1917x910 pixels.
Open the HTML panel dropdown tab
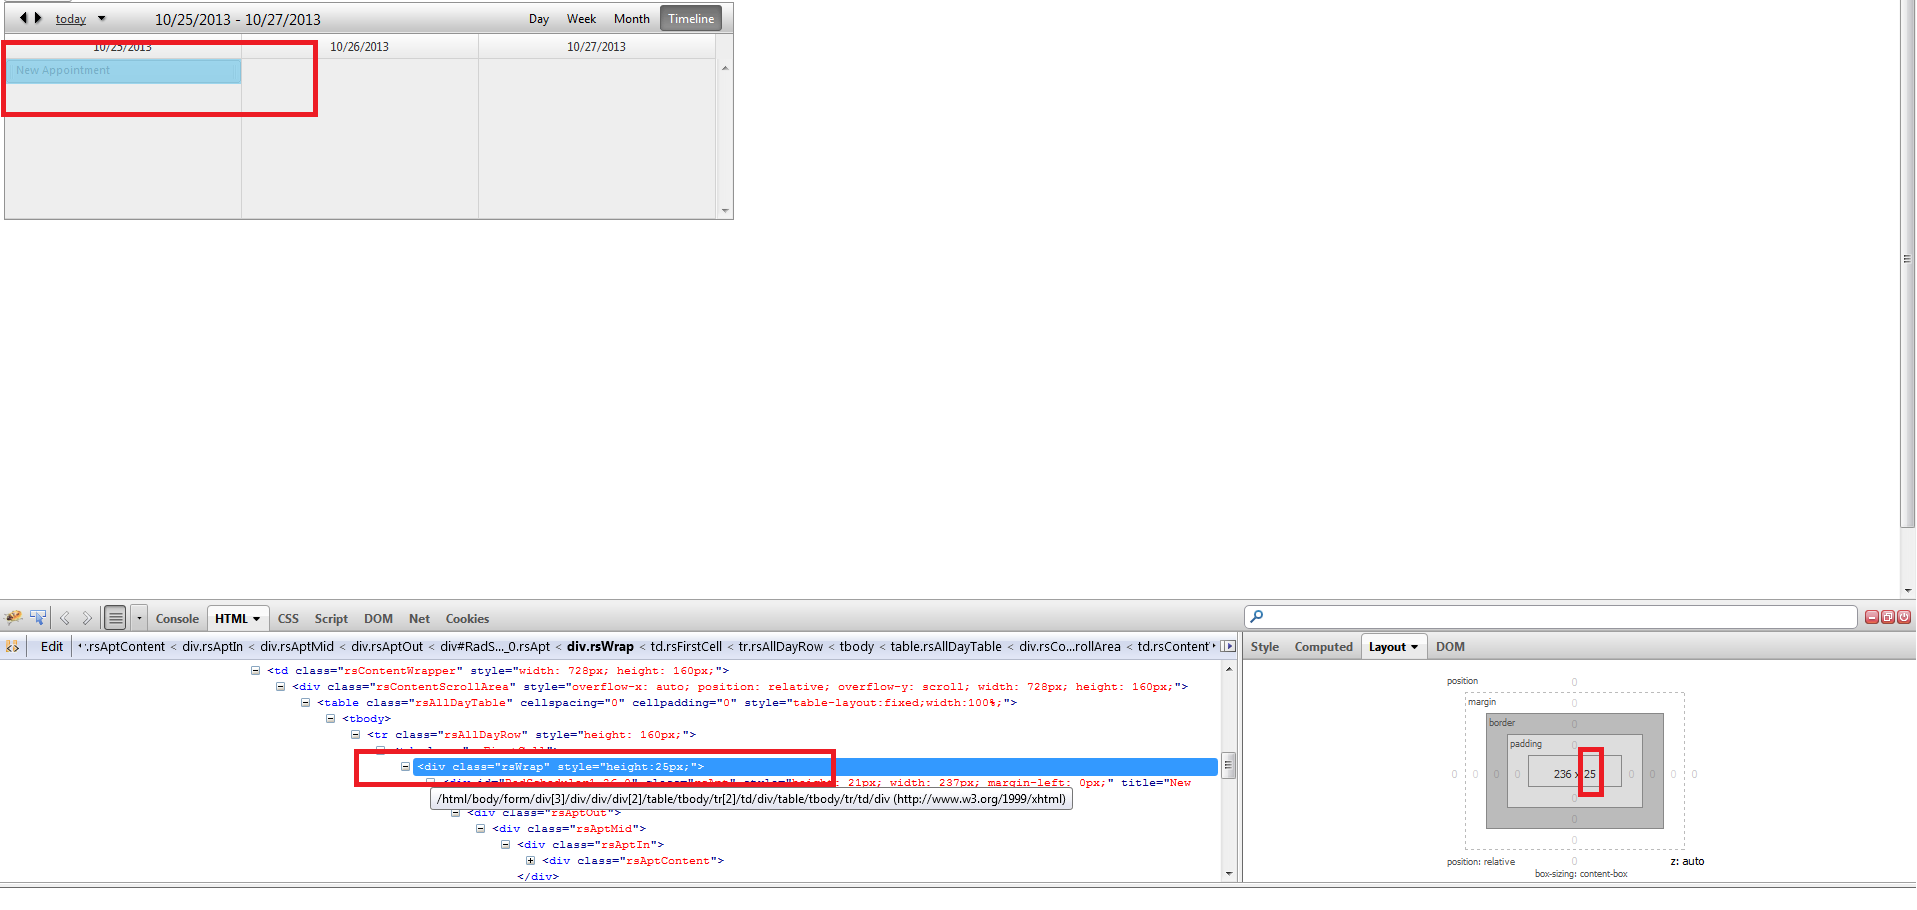[238, 619]
